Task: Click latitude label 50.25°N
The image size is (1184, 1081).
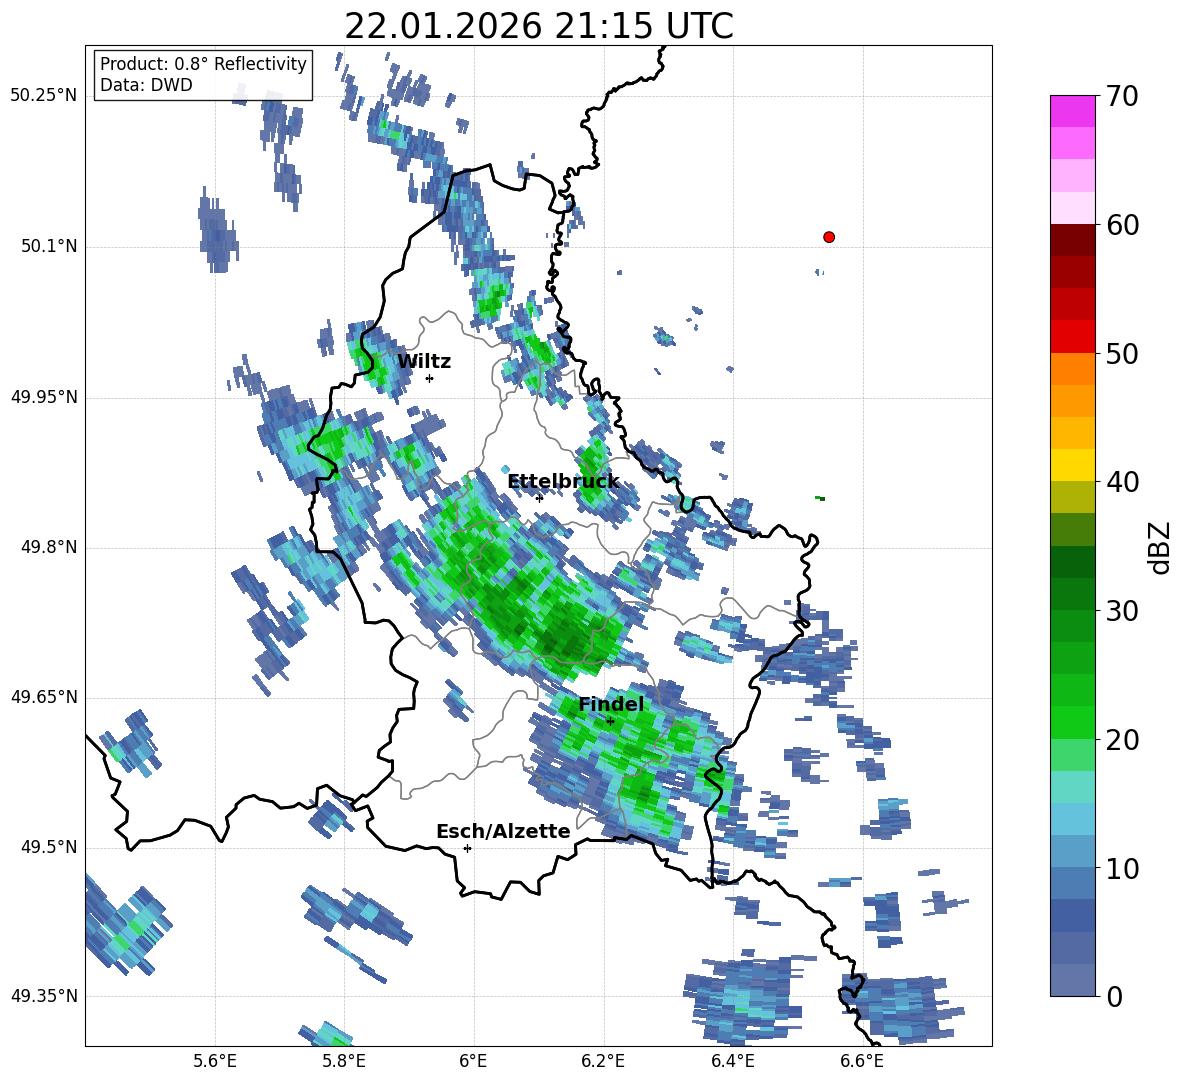Action: (44, 96)
